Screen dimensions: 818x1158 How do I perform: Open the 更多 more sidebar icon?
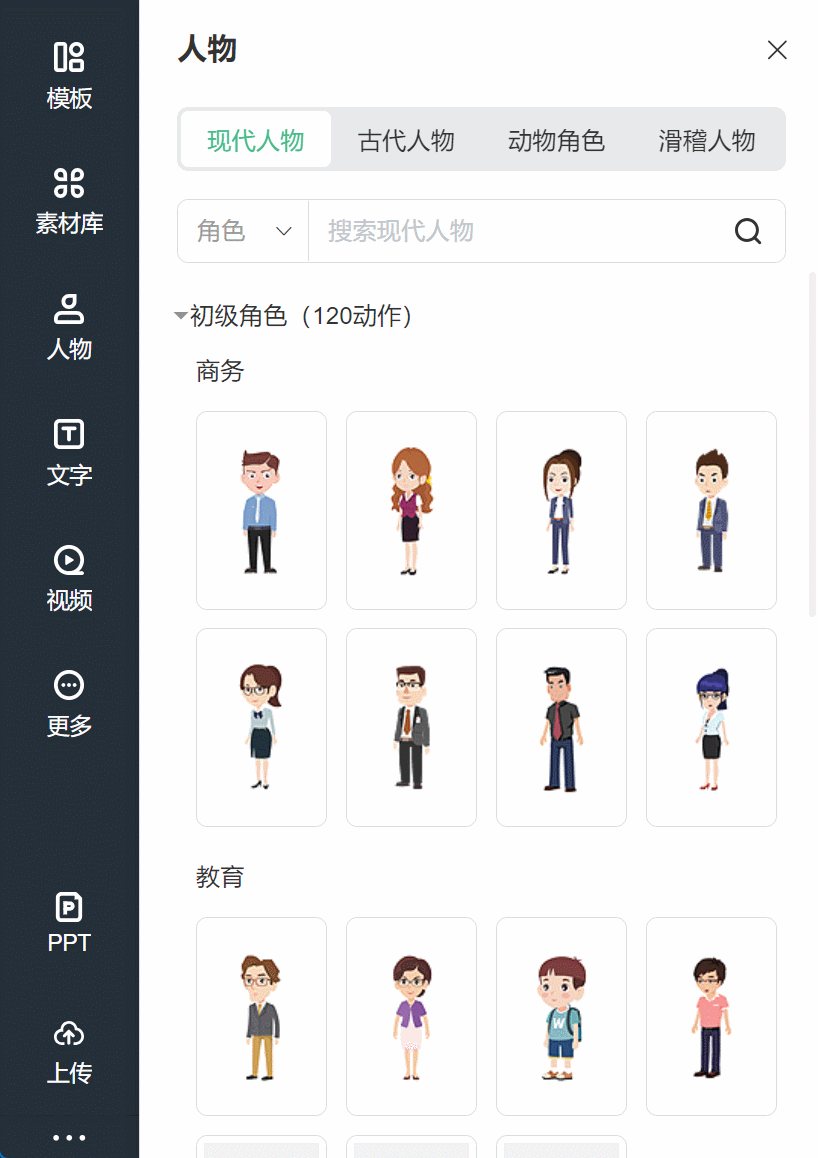pyautogui.click(x=69, y=704)
